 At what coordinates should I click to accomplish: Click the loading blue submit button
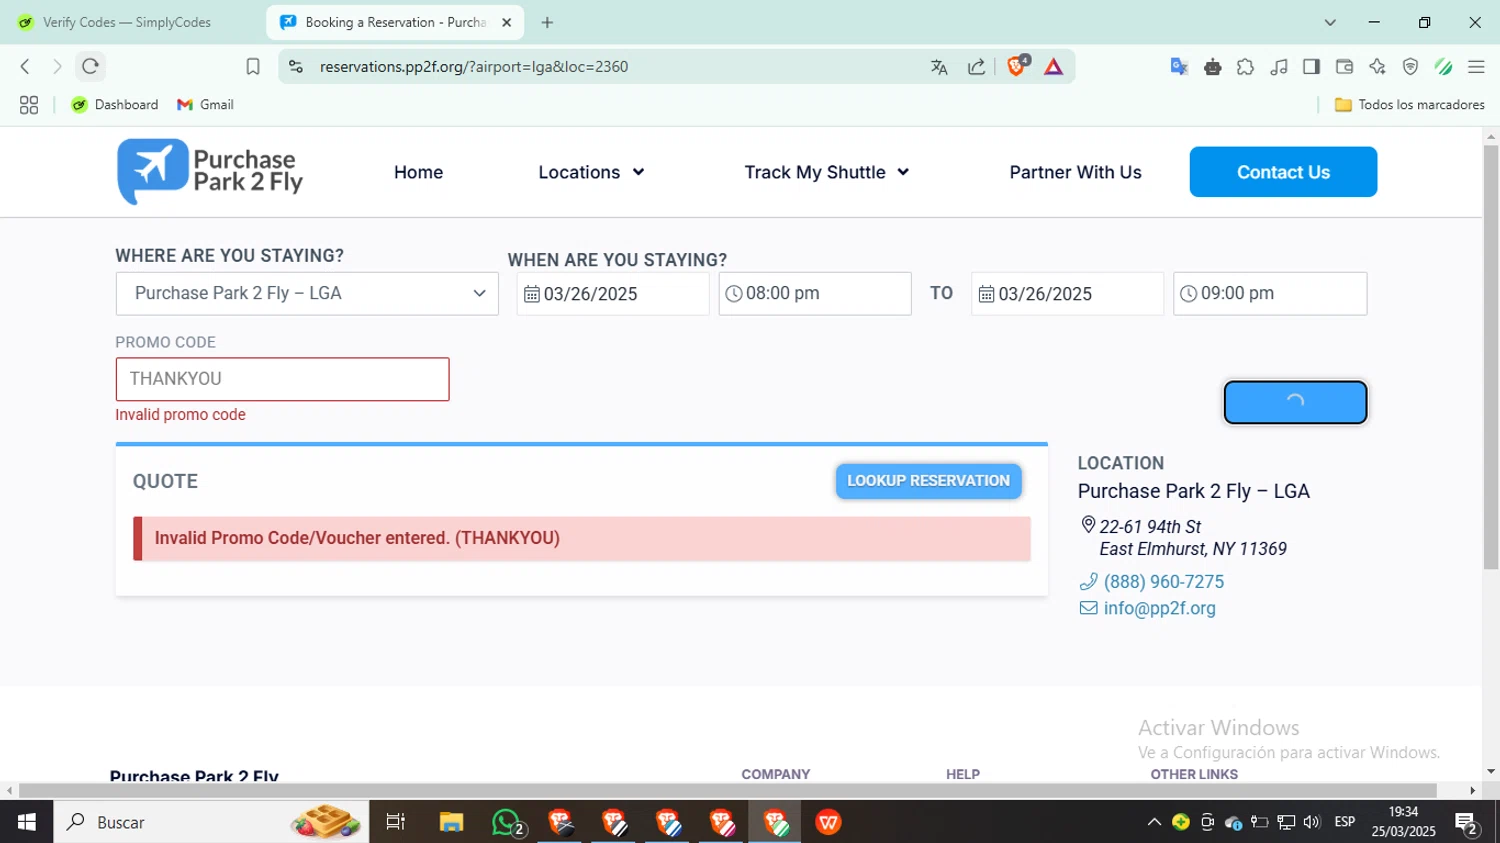(1295, 402)
